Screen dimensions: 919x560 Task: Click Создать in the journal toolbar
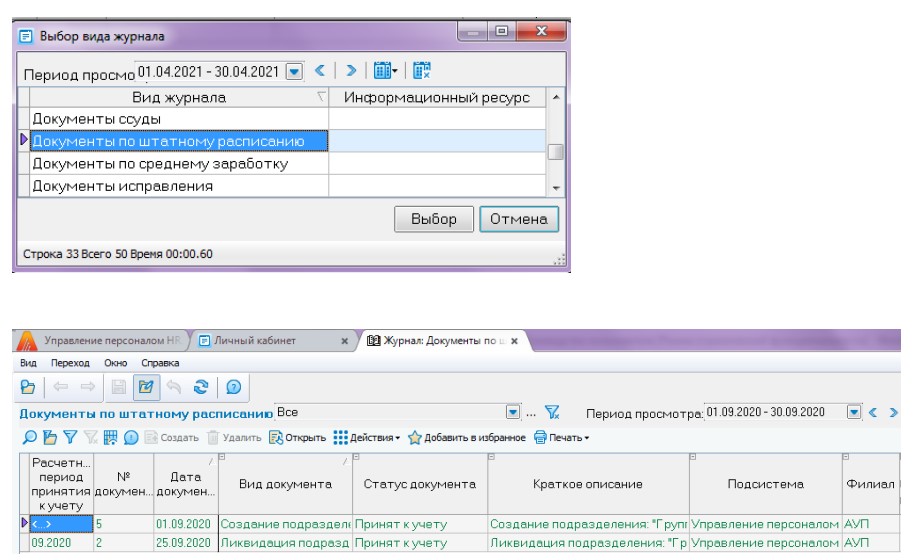[172, 437]
